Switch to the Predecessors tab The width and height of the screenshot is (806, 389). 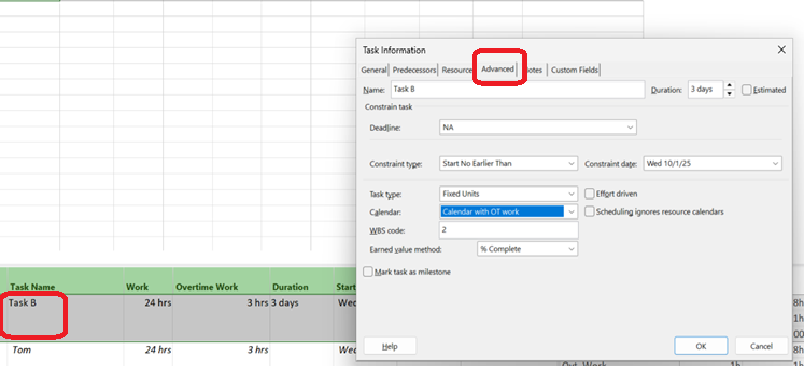coord(414,70)
